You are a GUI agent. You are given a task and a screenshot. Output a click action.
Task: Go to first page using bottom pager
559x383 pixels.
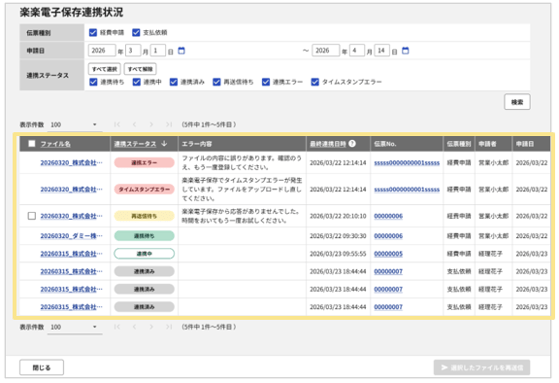(x=117, y=327)
